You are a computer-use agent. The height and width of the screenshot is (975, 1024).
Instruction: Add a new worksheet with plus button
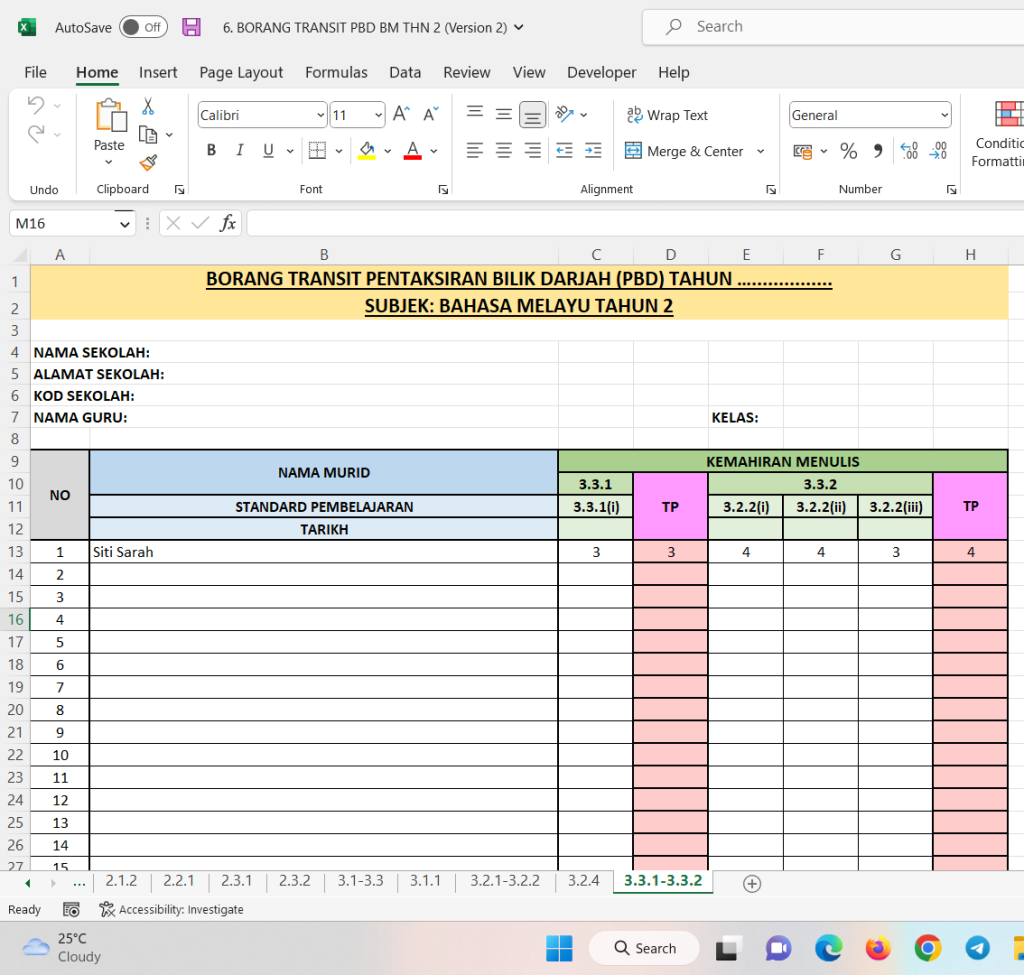pyautogui.click(x=751, y=883)
